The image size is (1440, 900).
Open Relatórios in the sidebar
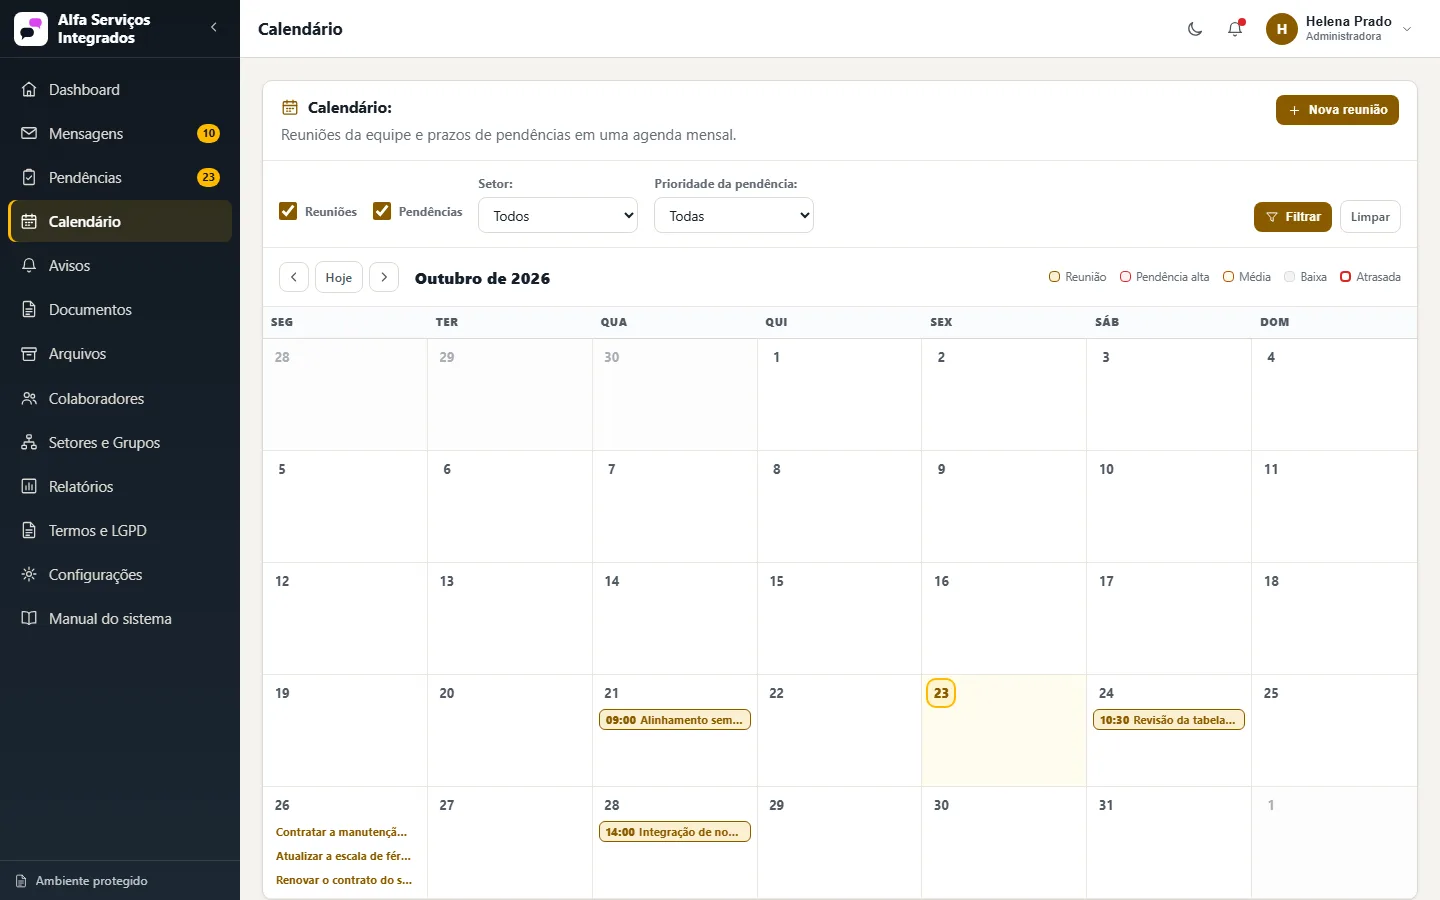point(120,487)
